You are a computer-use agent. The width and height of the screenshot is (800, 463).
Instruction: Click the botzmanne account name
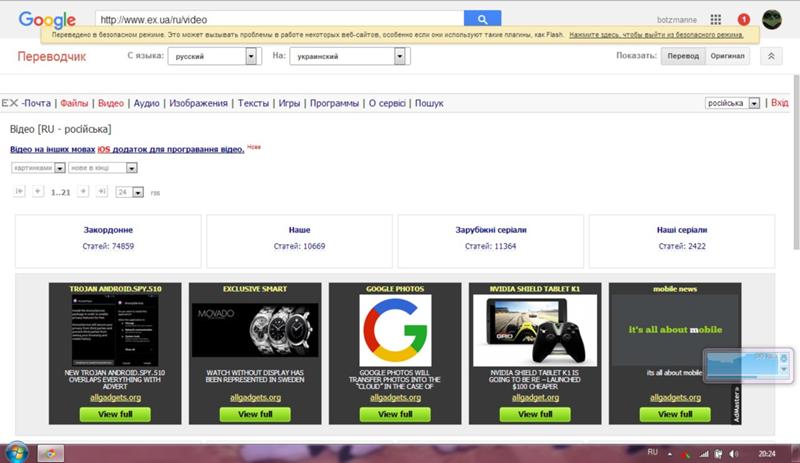[x=677, y=20]
